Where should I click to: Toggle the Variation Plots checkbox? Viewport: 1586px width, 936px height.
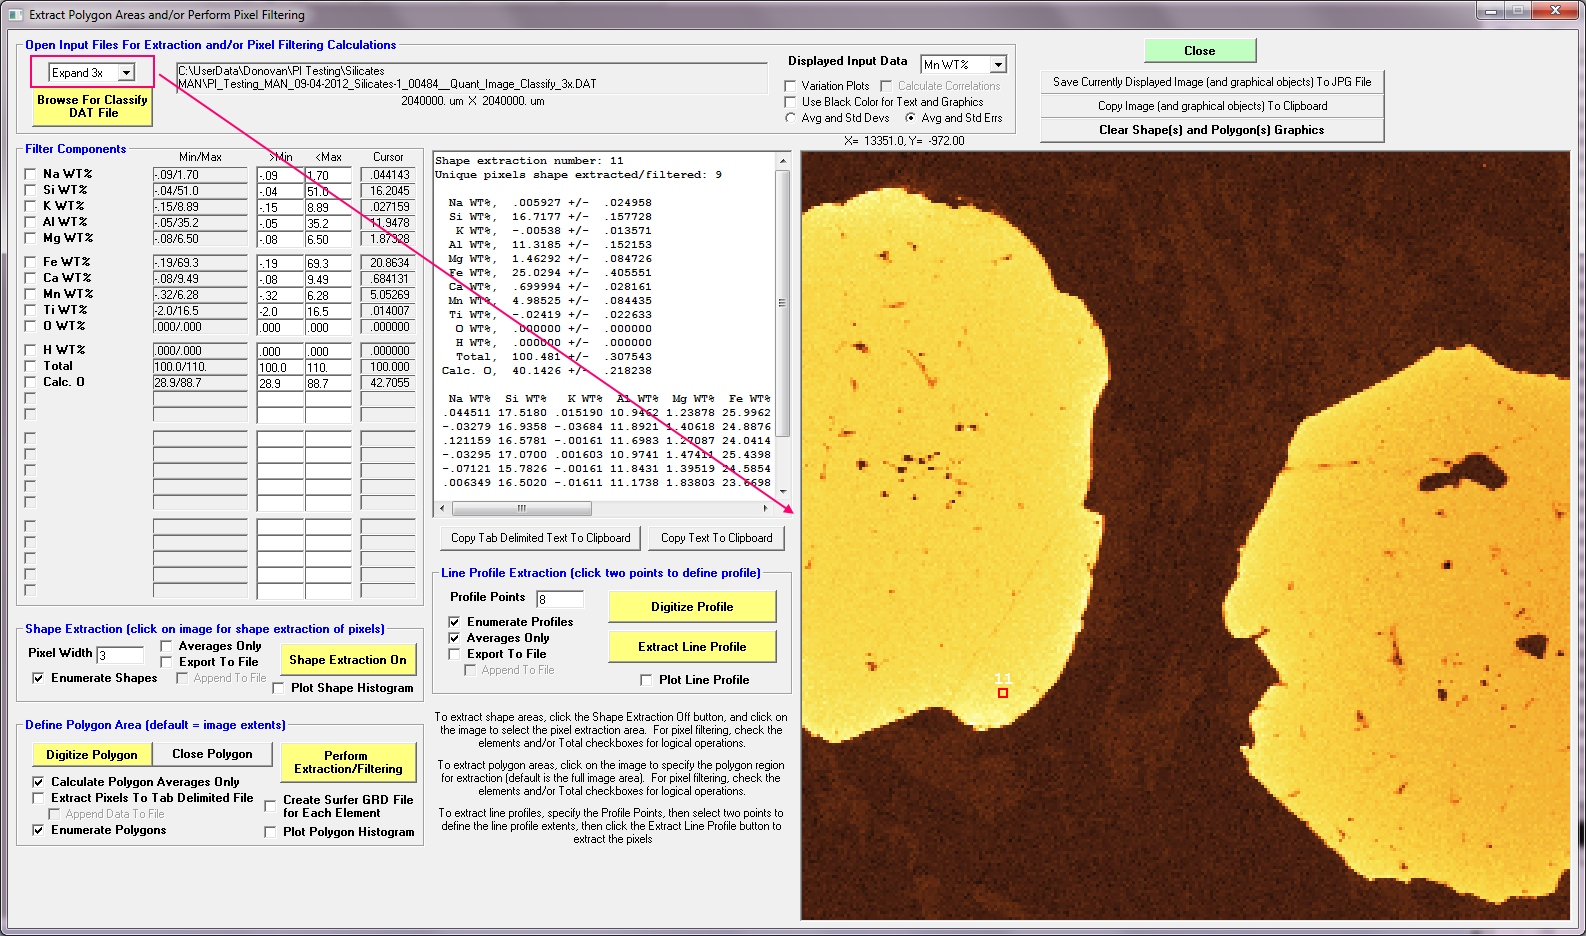click(790, 86)
